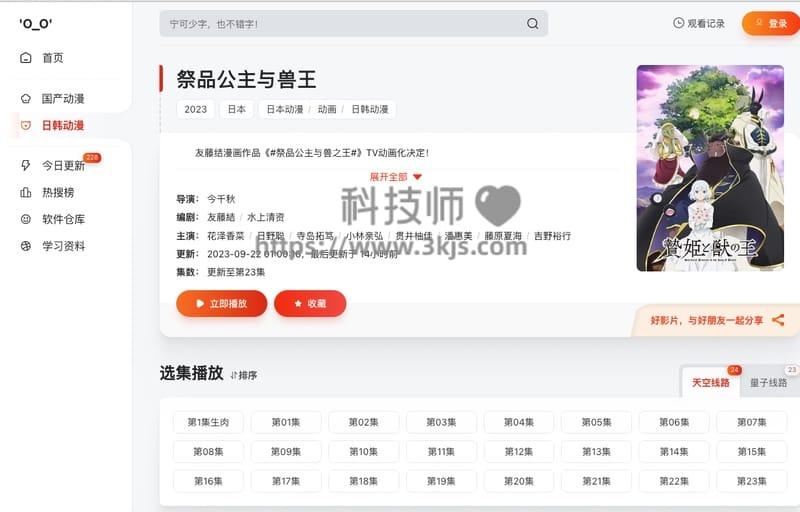
Task: Click the globe icon beside 学习资料
Action: (26, 246)
